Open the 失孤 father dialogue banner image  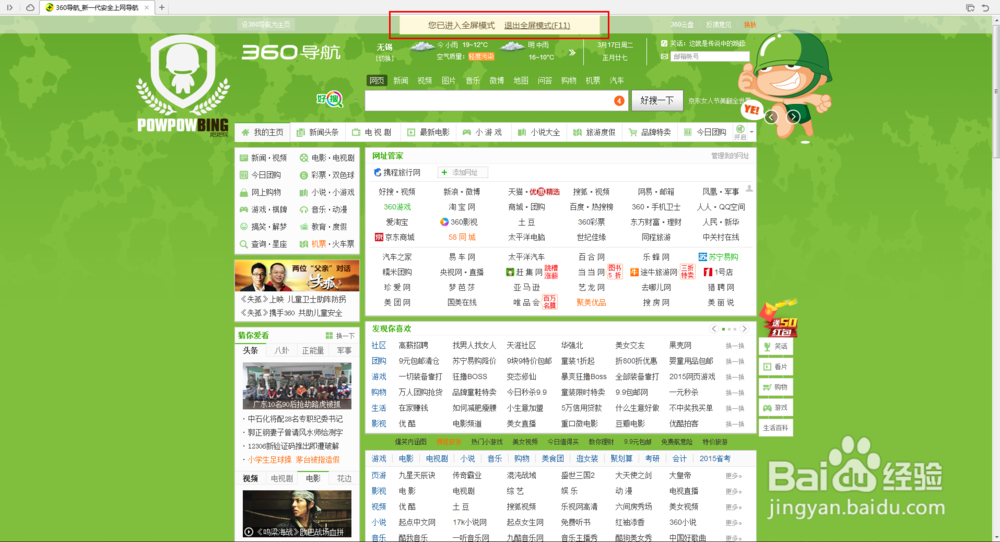click(x=297, y=275)
